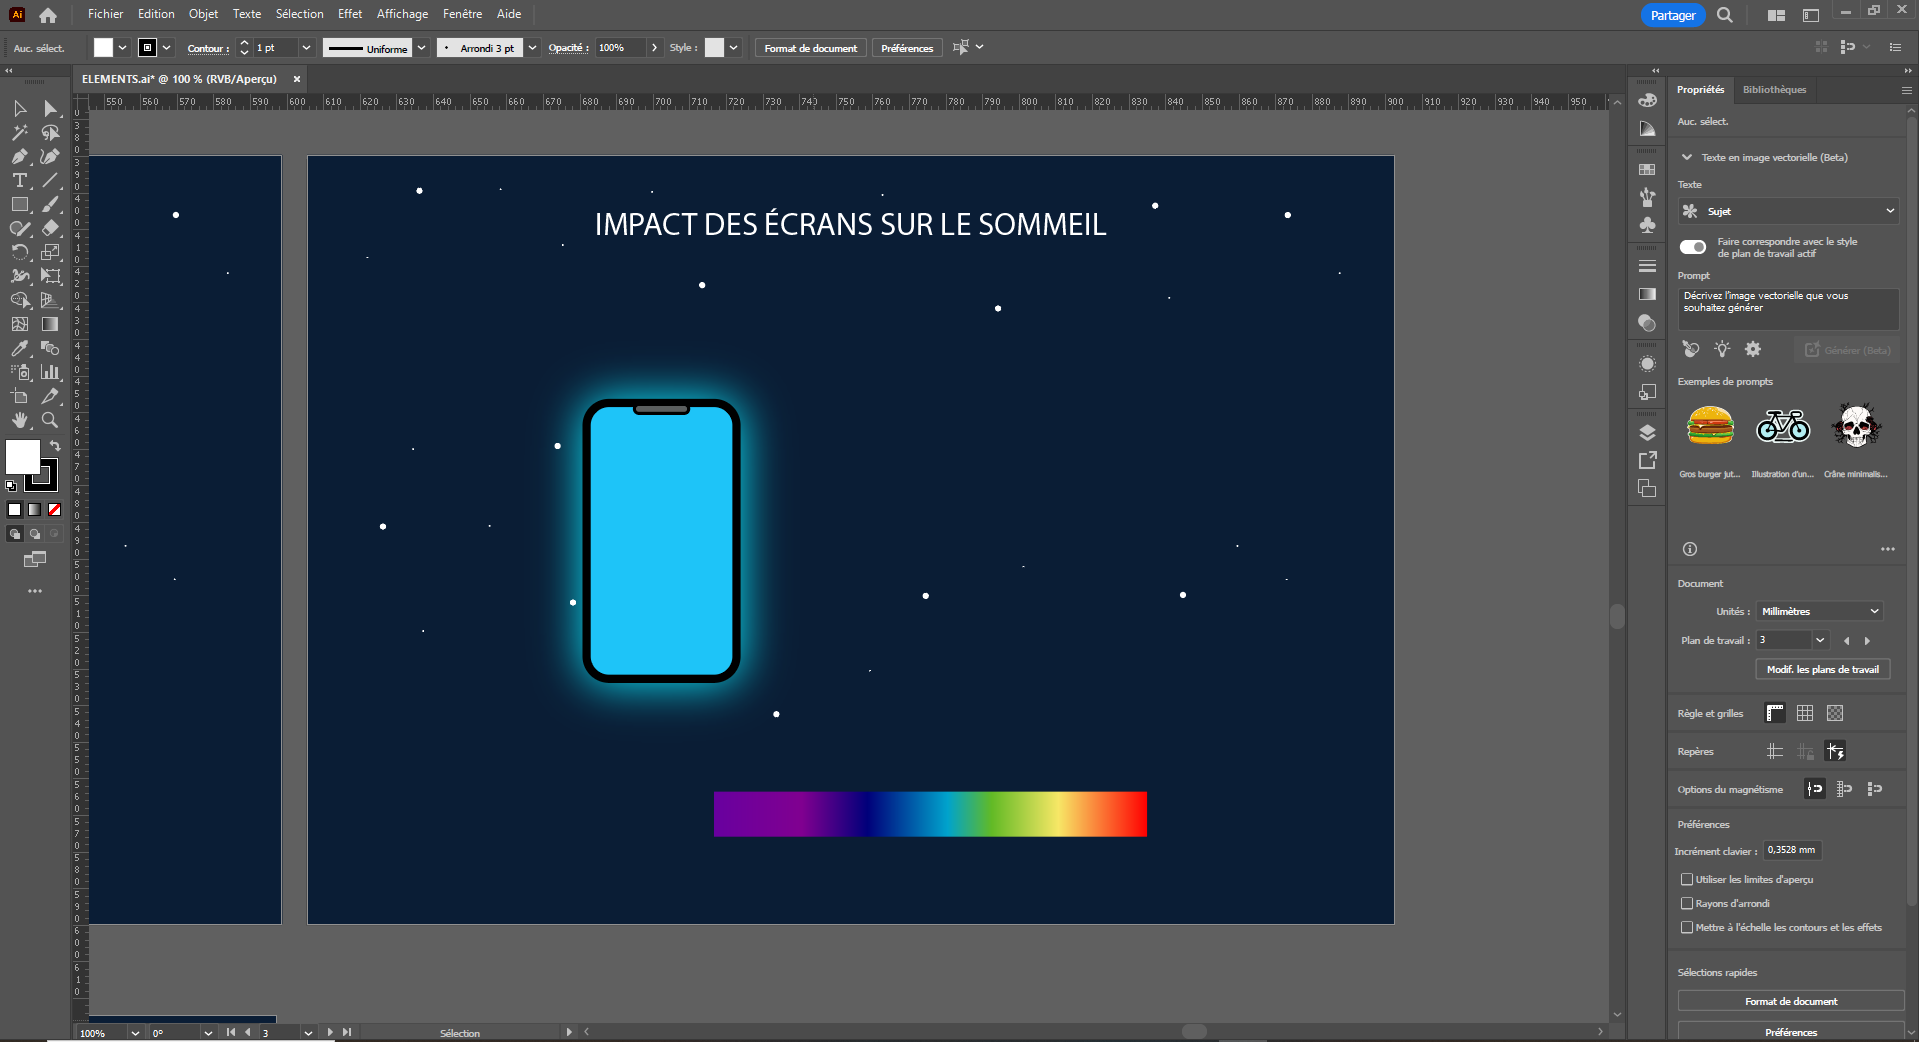Toggle show grid button
Screen dimensions: 1919x1042
tap(1805, 713)
